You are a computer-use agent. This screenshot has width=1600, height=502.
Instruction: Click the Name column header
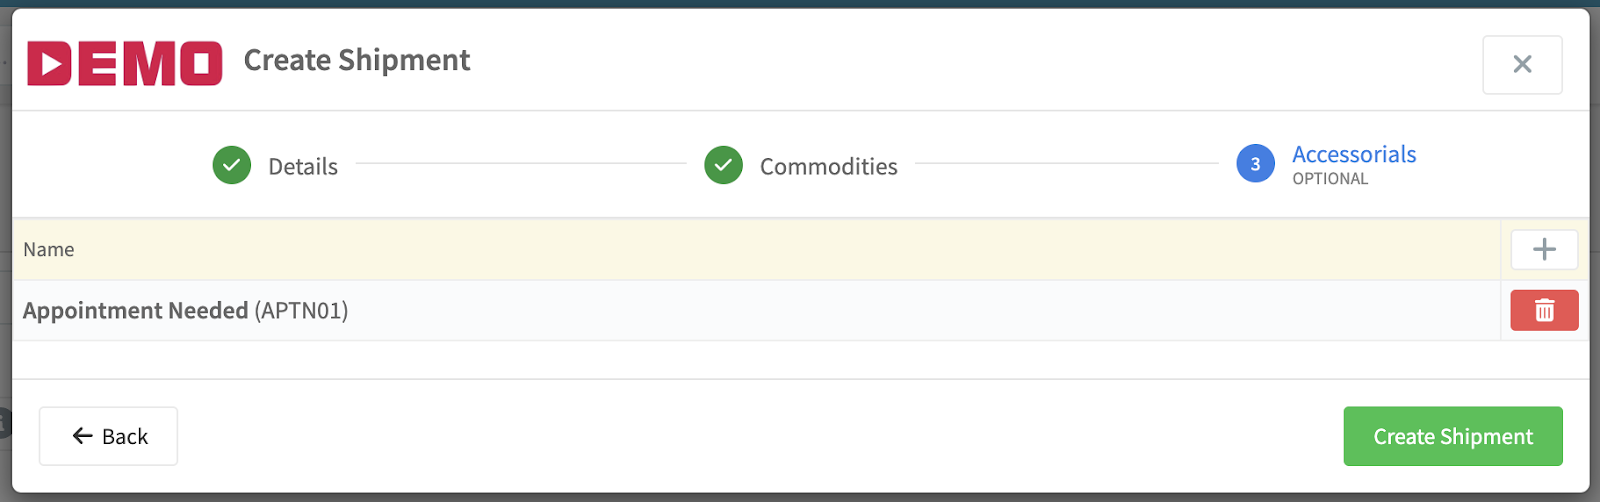[49, 249]
